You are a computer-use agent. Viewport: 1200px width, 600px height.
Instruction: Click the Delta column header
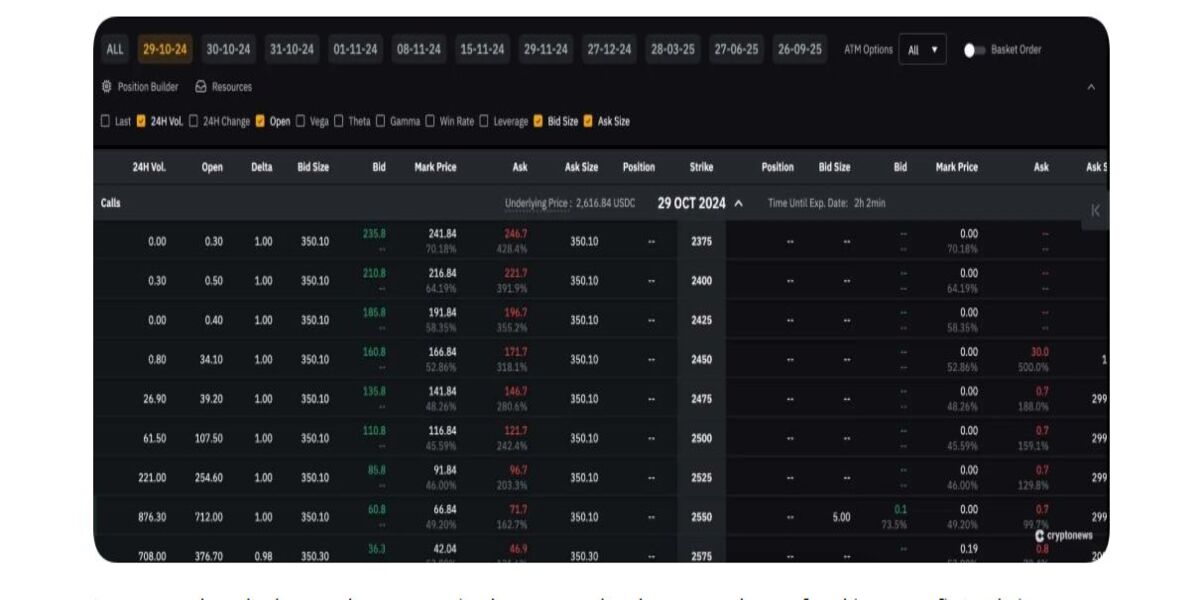pos(262,167)
